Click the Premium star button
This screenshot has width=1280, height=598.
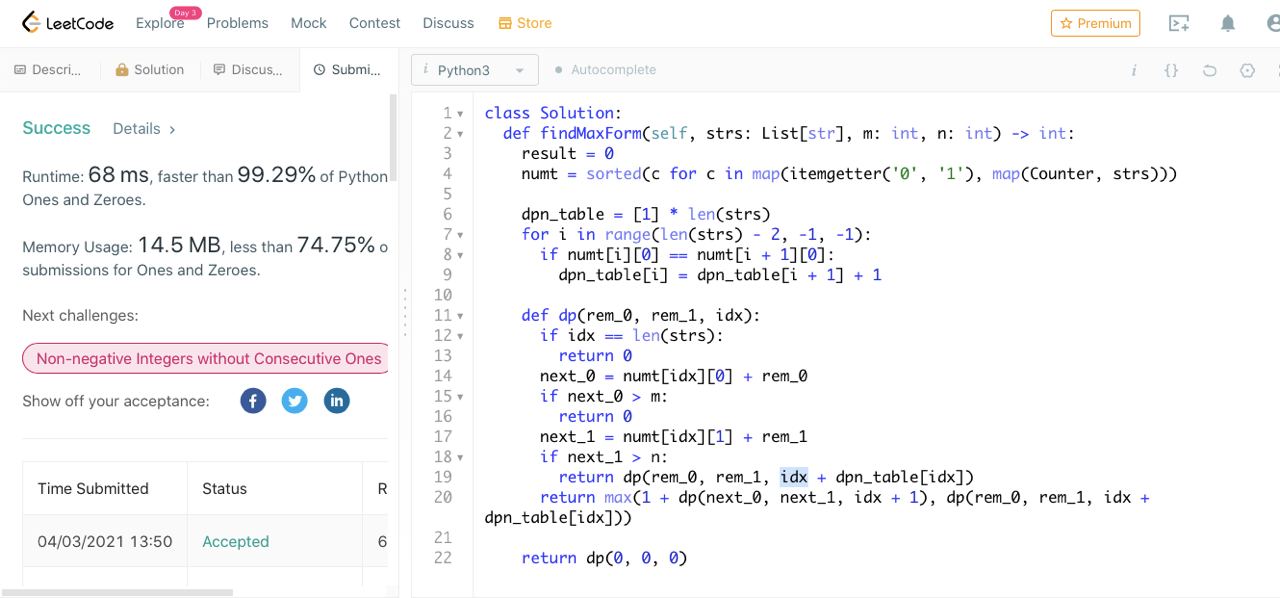click(x=1095, y=23)
